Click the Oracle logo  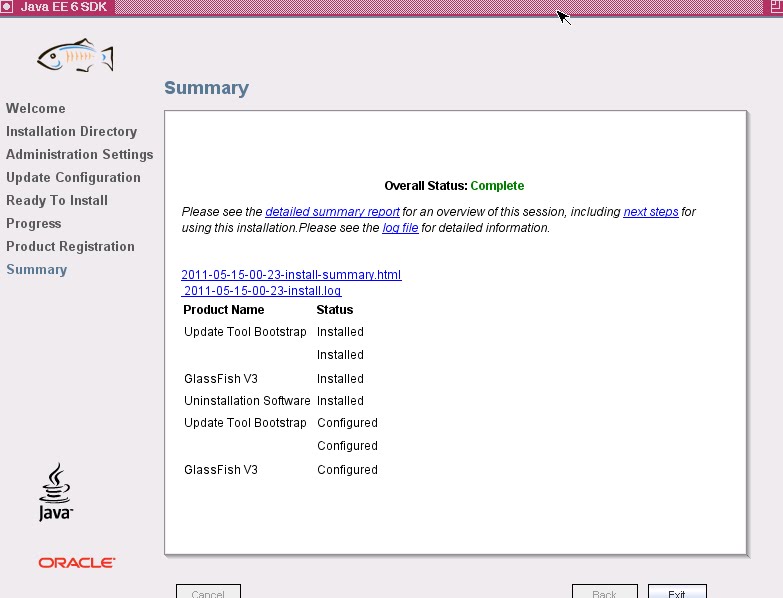pyautogui.click(x=76, y=563)
